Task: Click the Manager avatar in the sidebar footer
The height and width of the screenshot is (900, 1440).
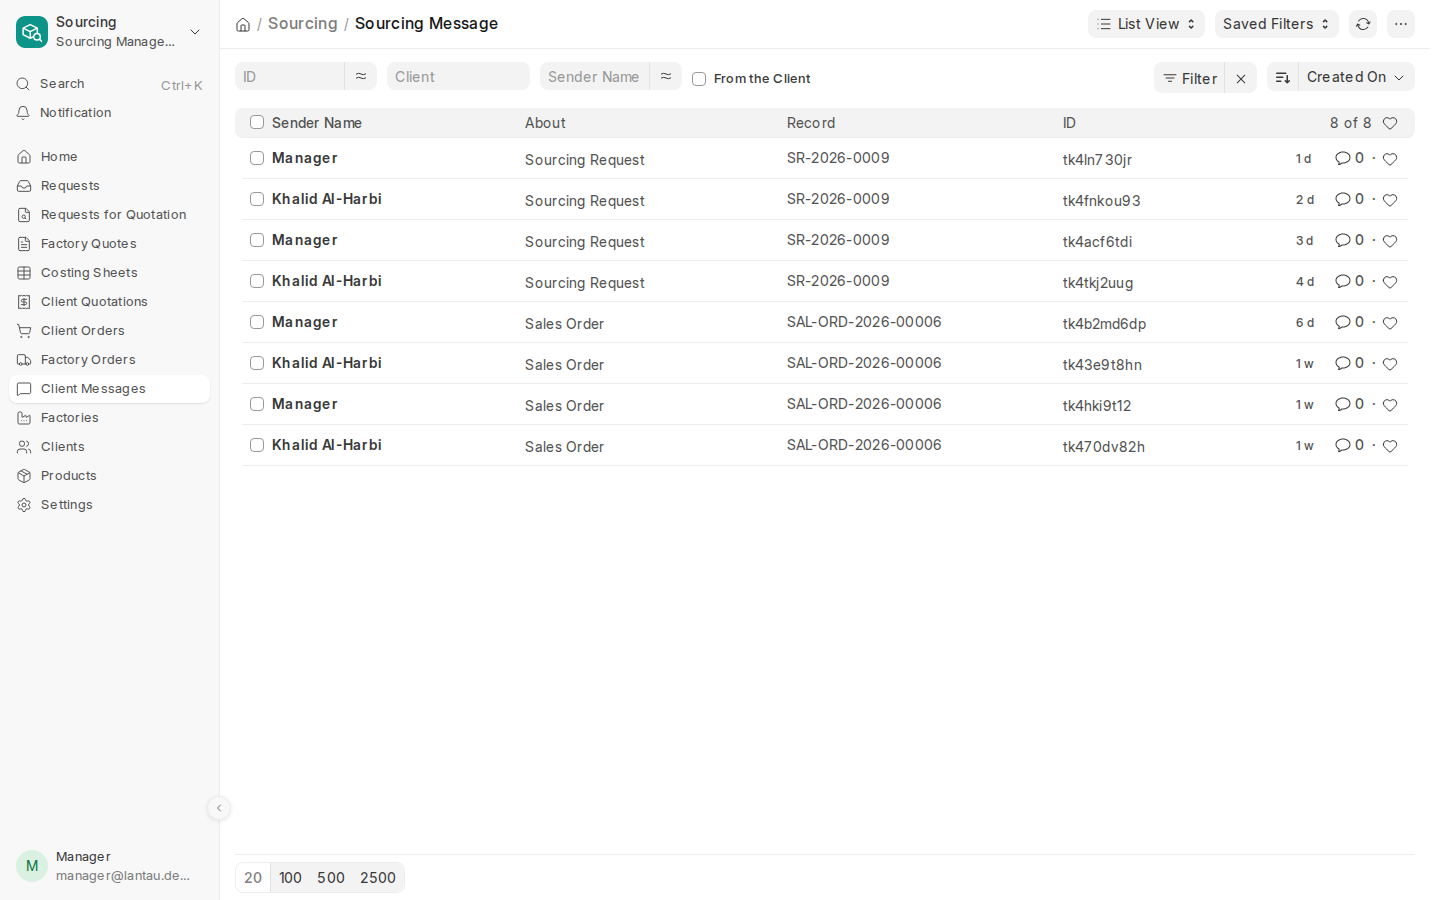Action: pyautogui.click(x=32, y=866)
